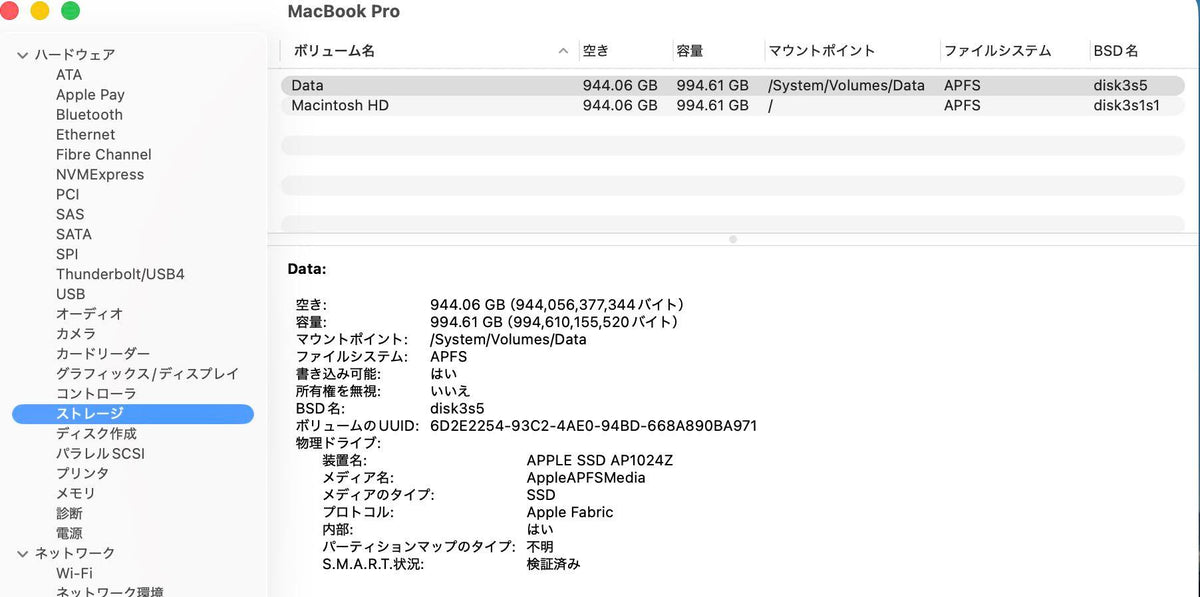Click the pane splitter handle dot
This screenshot has height=597, width=1200.
[733, 239]
